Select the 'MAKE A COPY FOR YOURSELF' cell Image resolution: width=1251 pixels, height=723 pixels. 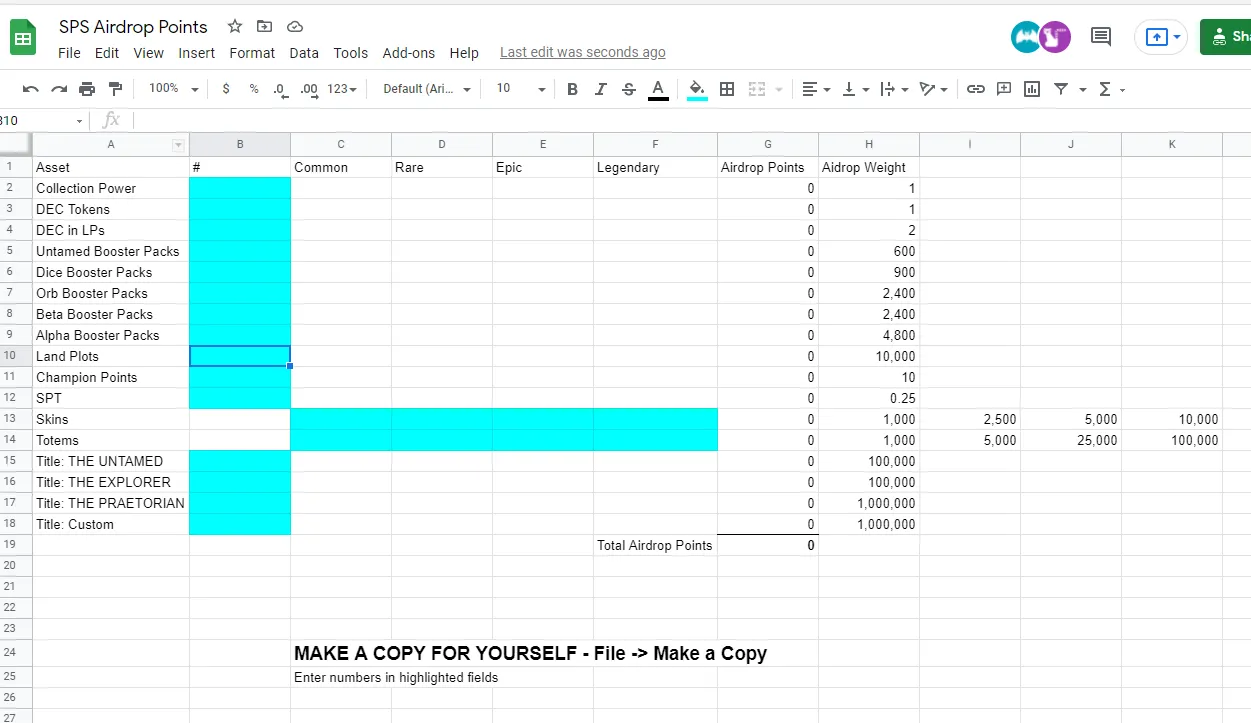click(x=530, y=653)
